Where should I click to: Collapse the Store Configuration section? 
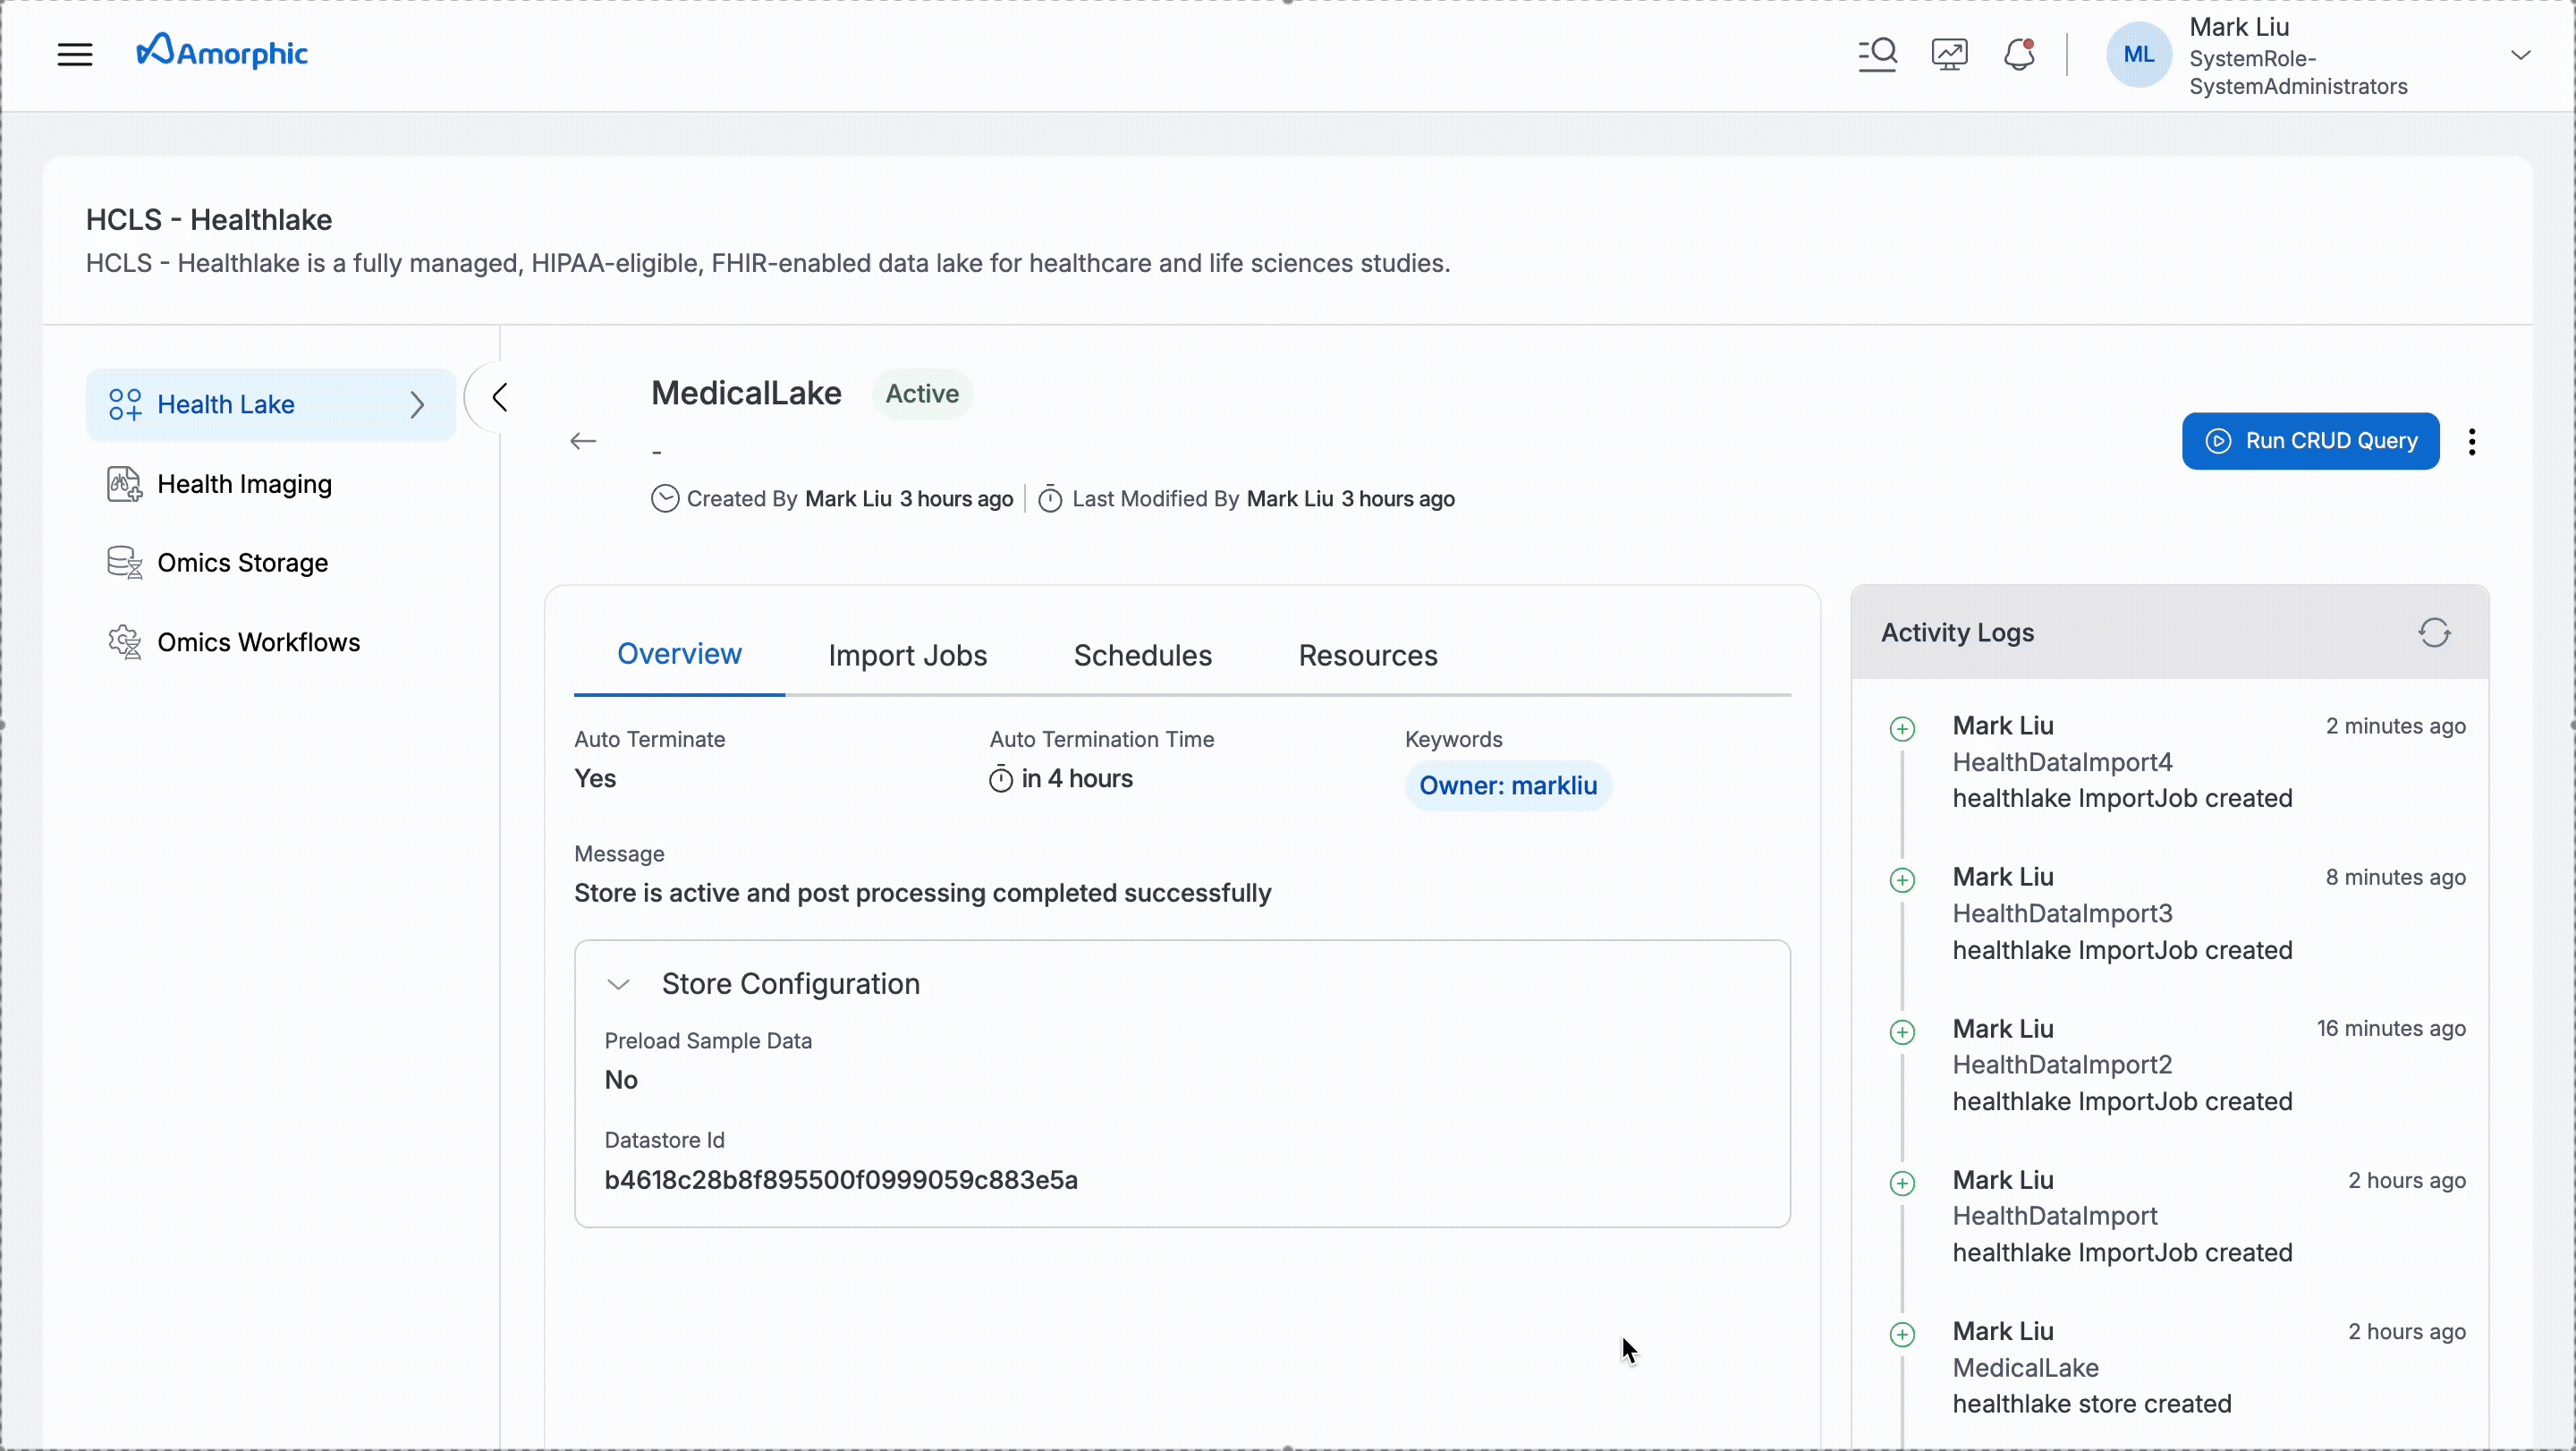[x=619, y=985]
